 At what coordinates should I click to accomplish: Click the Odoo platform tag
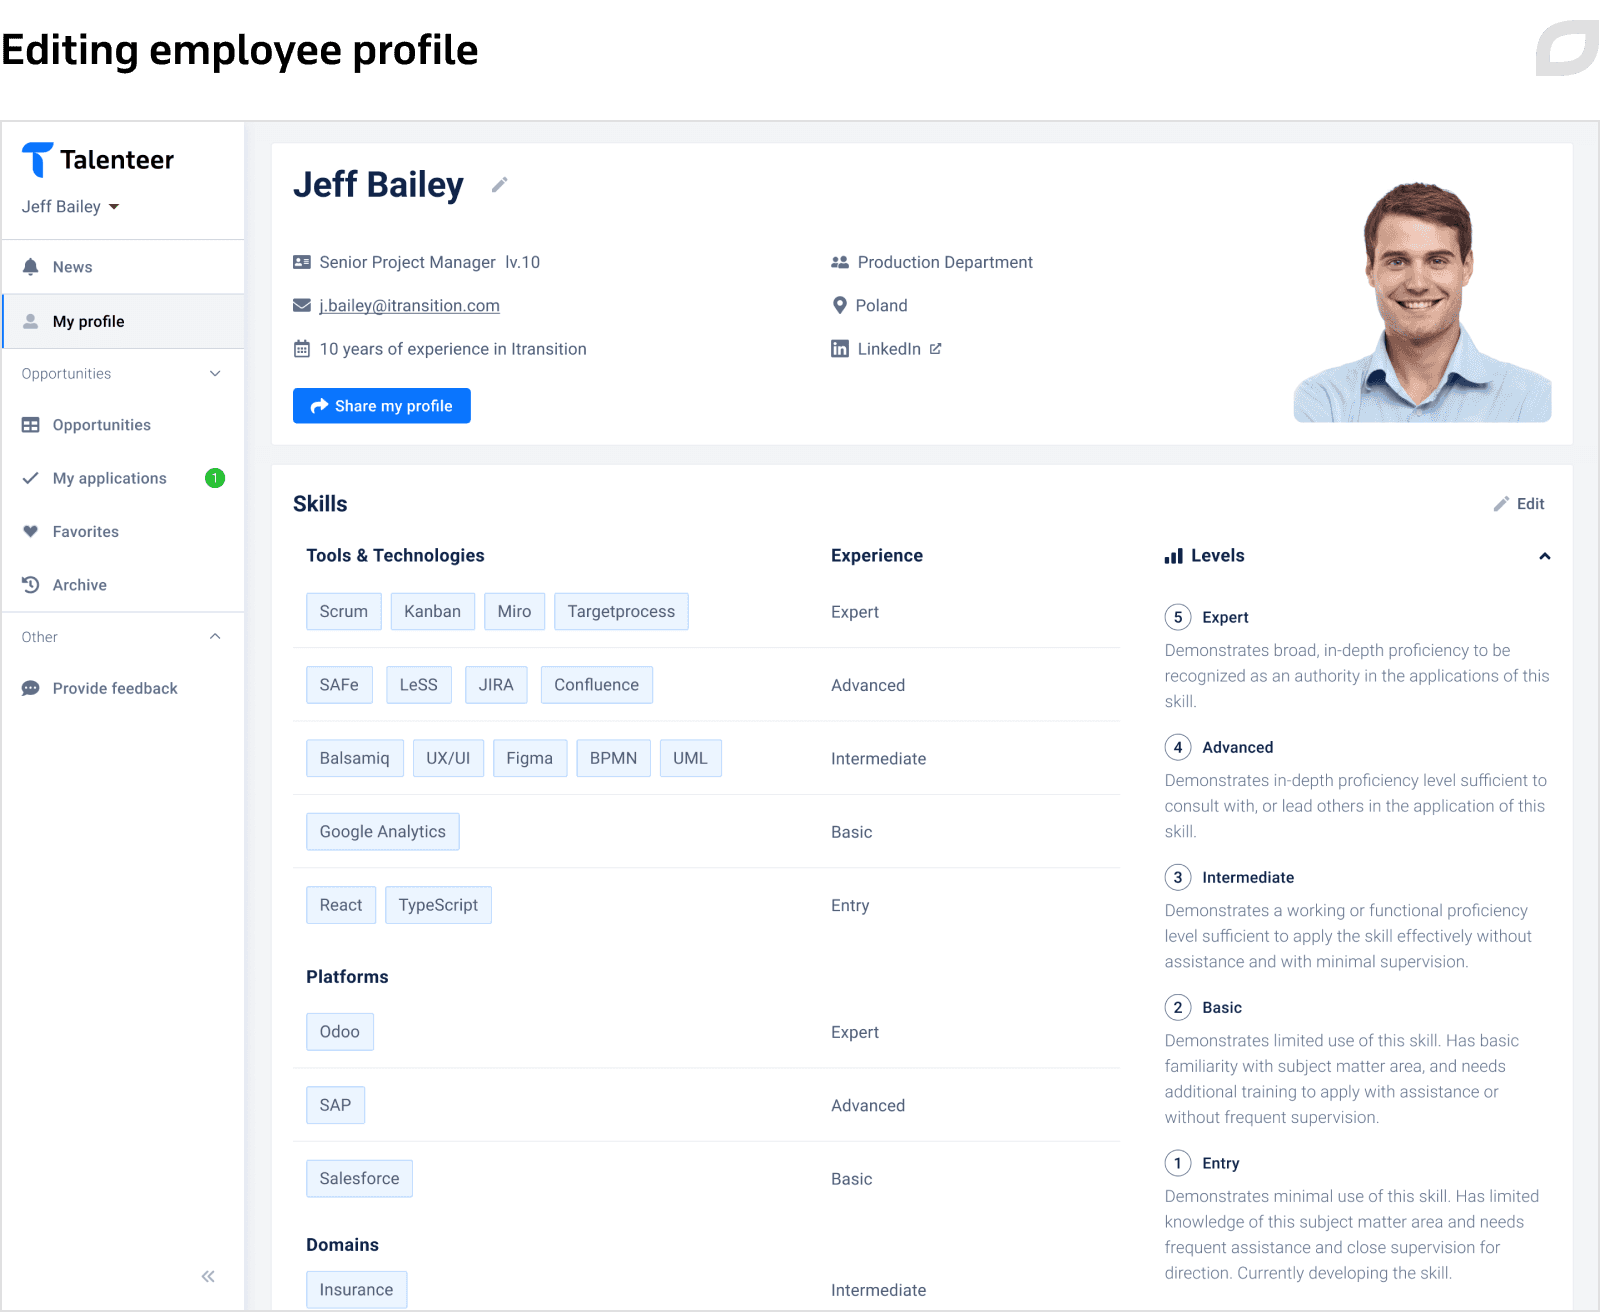pyautogui.click(x=340, y=1032)
